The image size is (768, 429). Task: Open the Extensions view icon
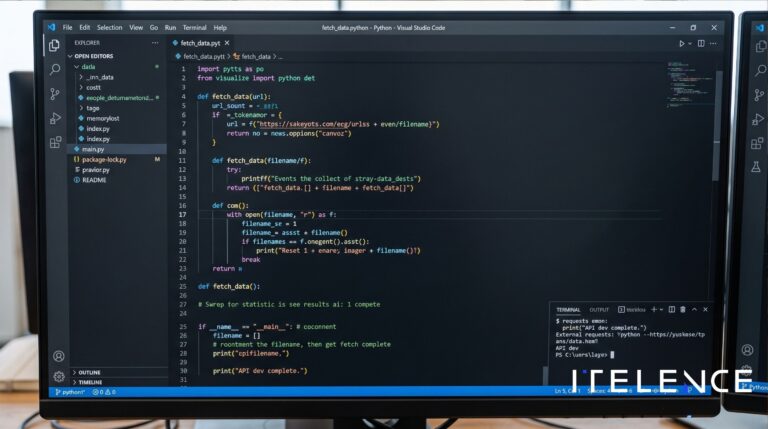(55, 143)
